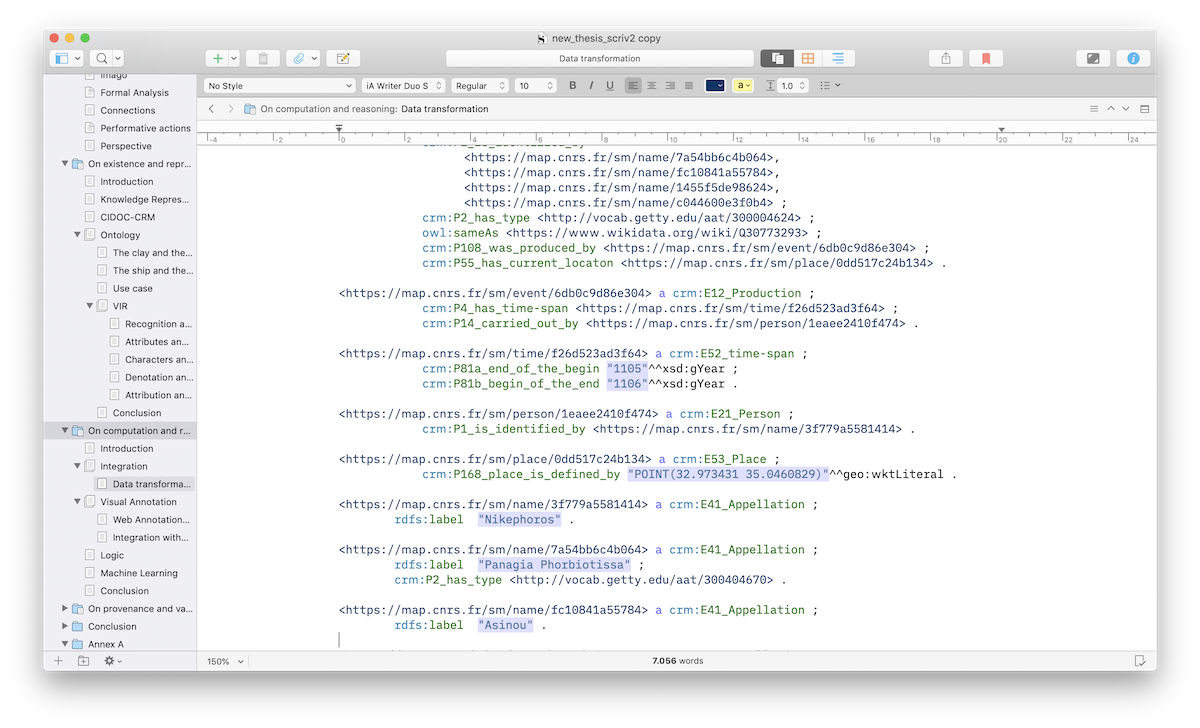Screen dimensions: 1200x728
Task: Click the red bookmark toolbar icon
Action: tap(985, 59)
